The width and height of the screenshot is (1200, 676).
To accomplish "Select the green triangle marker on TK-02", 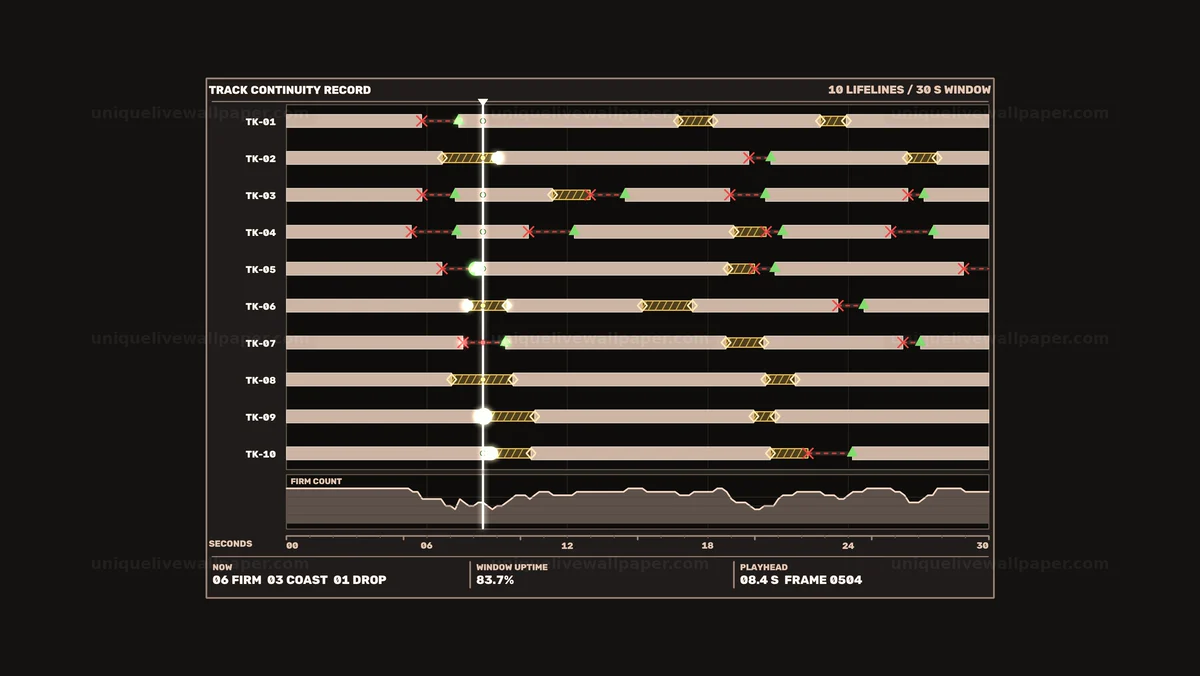I will 771,158.
